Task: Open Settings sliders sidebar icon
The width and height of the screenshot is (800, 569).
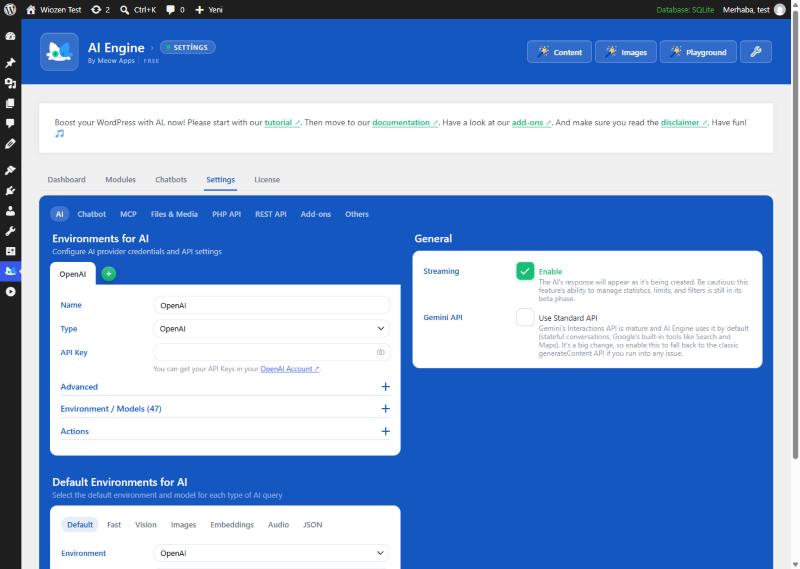Action: click(x=10, y=251)
